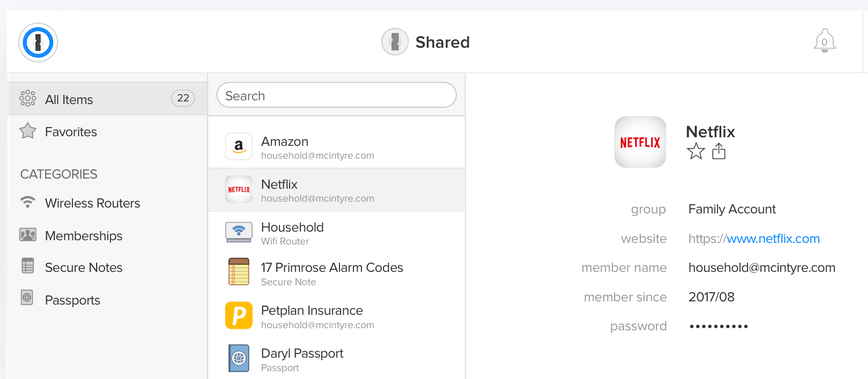Select All Items in the sidebar
The width and height of the screenshot is (868, 379).
pyautogui.click(x=107, y=99)
